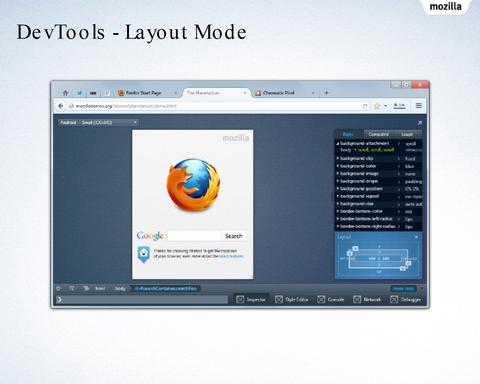Open the pinned Twitter tab
The height and width of the screenshot is (384, 480).
click(79, 93)
